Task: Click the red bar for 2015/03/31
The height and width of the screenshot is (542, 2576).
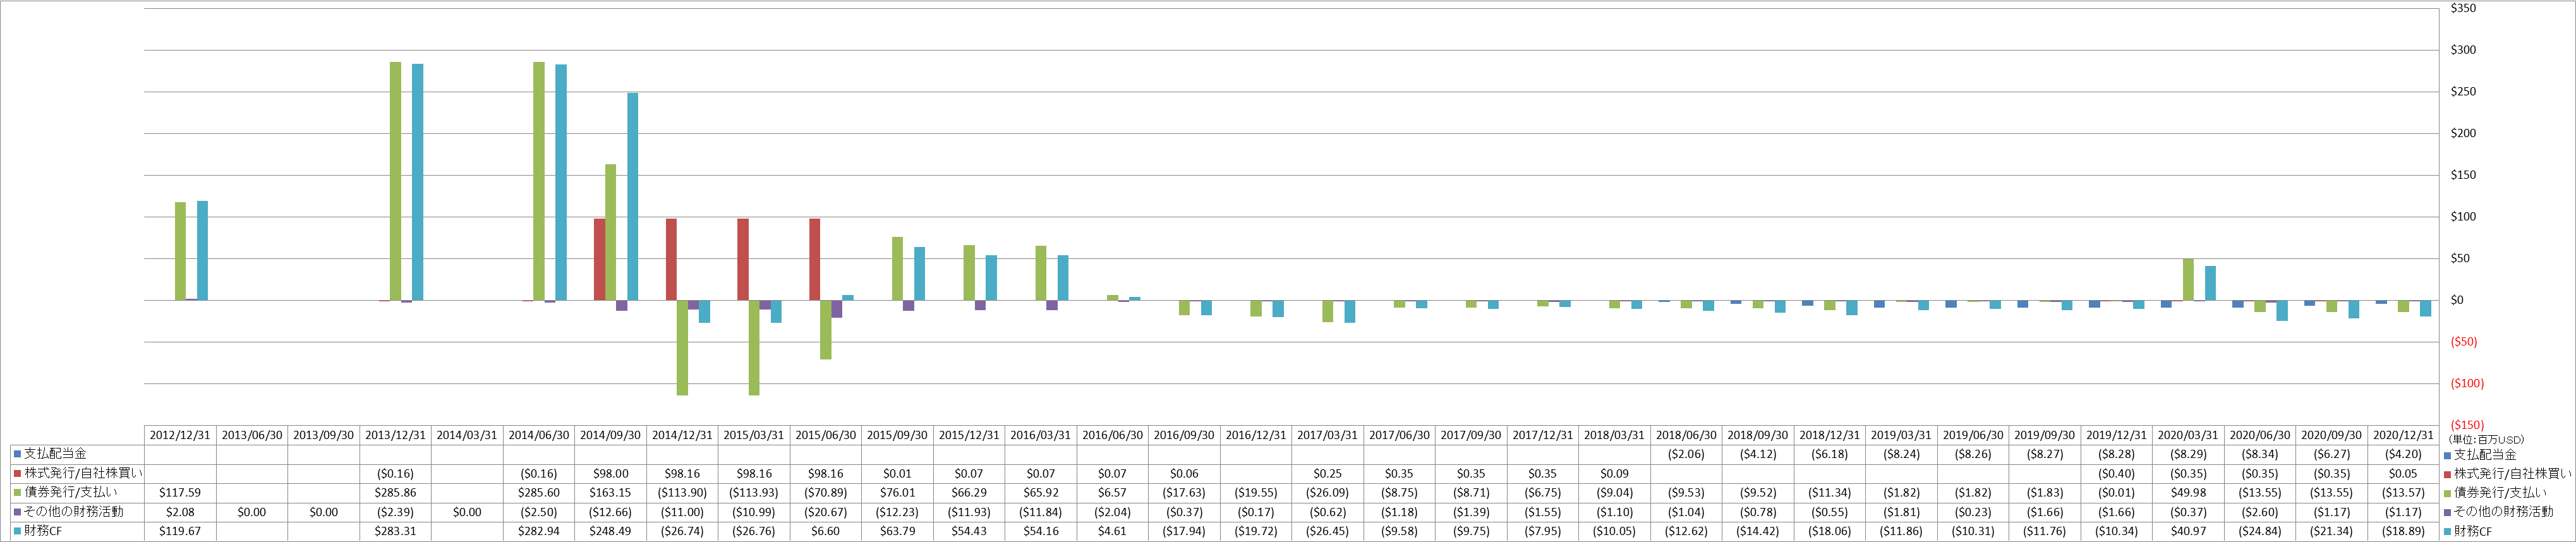Action: coord(743,260)
